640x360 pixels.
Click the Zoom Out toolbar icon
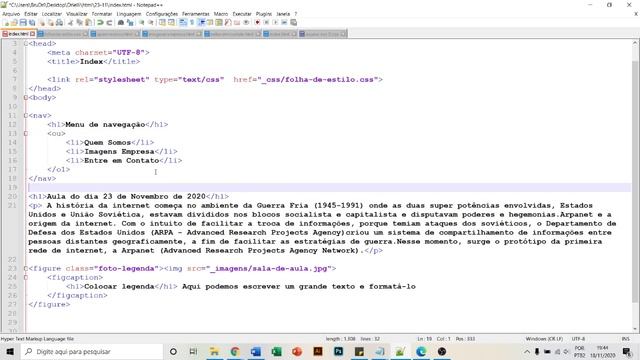pos(151,22)
